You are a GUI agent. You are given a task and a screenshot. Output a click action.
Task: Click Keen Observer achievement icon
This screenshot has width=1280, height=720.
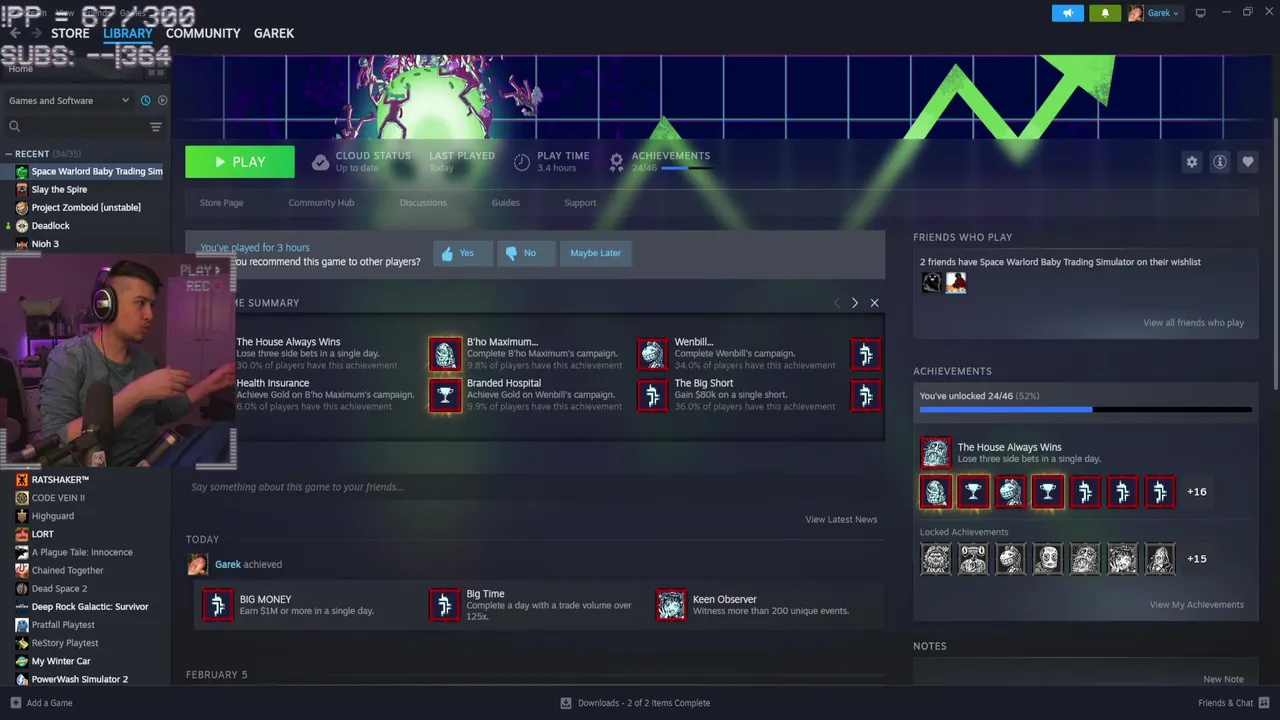[671, 605]
